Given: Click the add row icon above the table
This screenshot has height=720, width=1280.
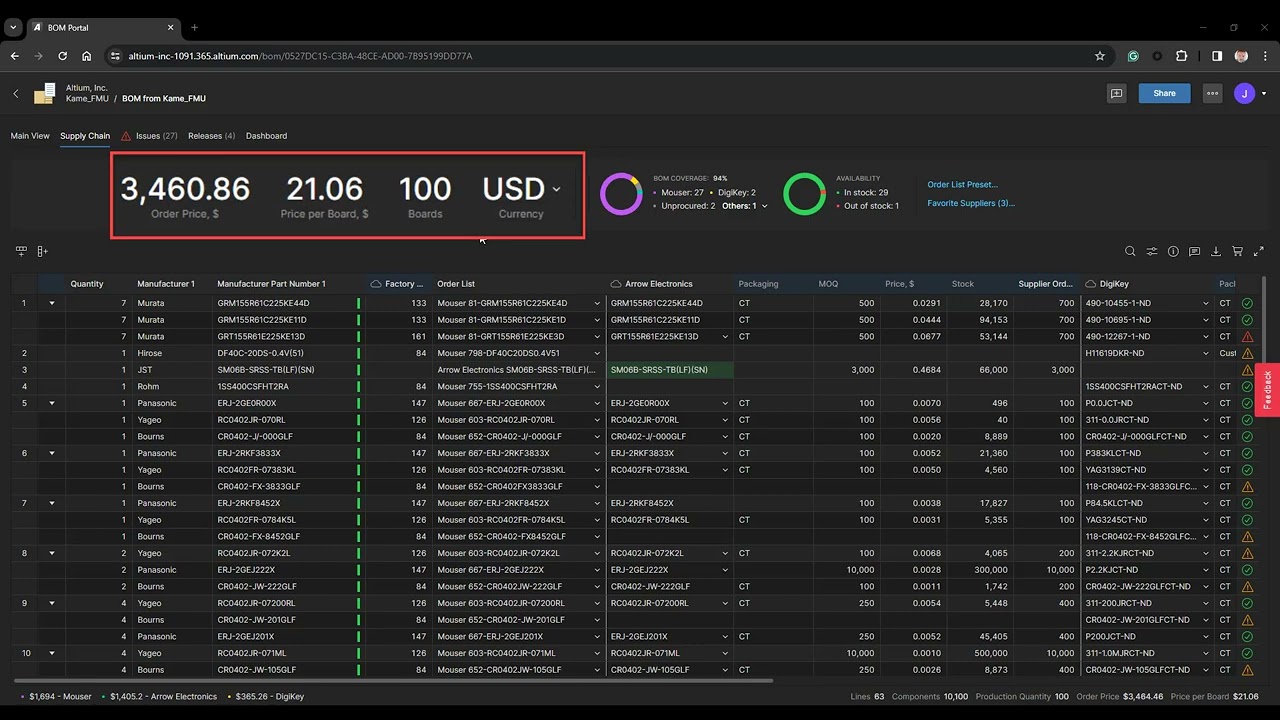Looking at the screenshot, I should 21,251.
